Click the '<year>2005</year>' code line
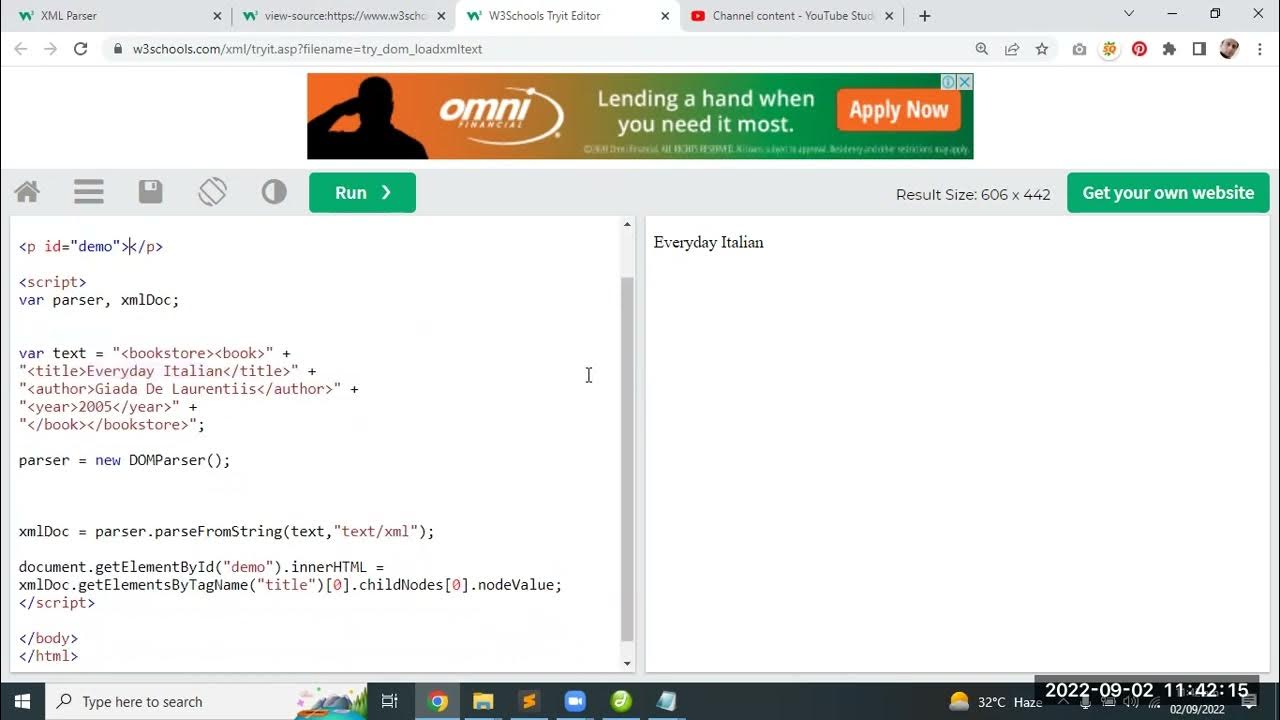 [x=108, y=407]
